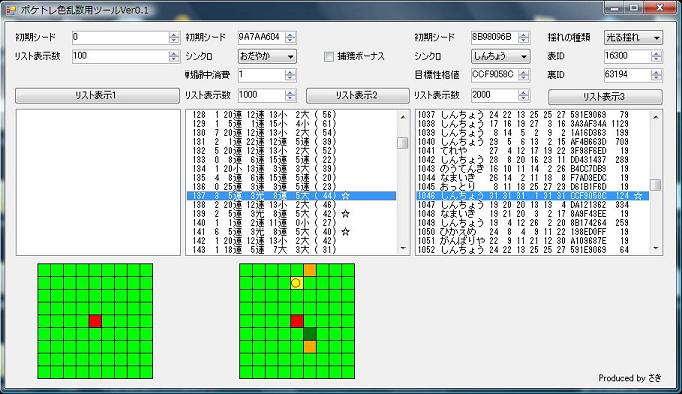The image size is (682, 394).
Task: Click scroll up arrow of right list
Action: click(655, 117)
